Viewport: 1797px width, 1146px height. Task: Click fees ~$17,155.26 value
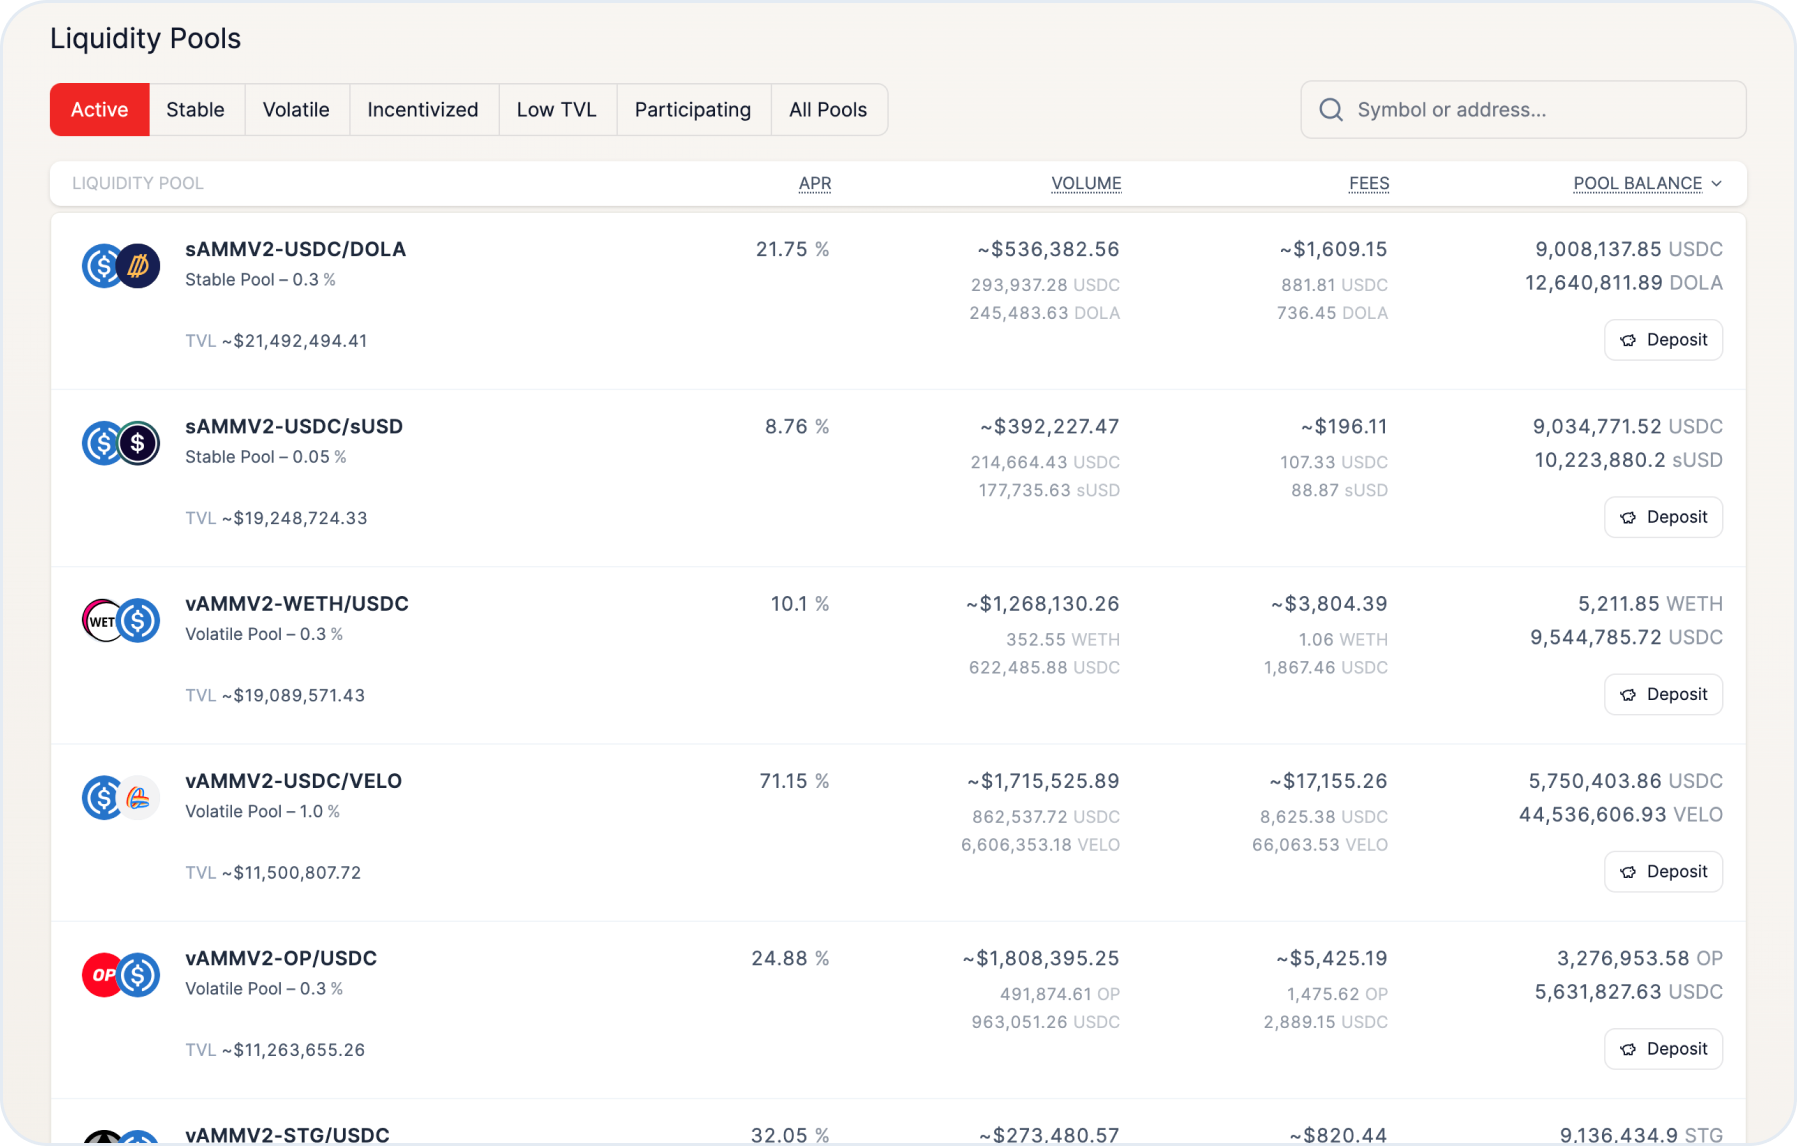point(1328,781)
